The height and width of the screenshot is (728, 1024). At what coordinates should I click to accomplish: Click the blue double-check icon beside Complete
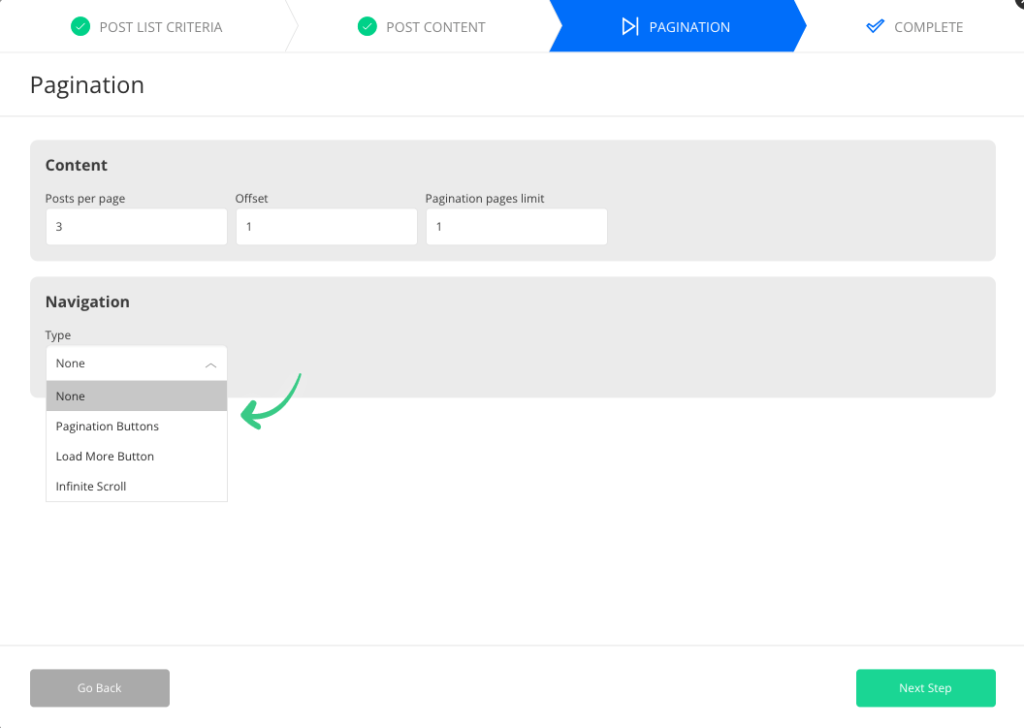coord(874,26)
